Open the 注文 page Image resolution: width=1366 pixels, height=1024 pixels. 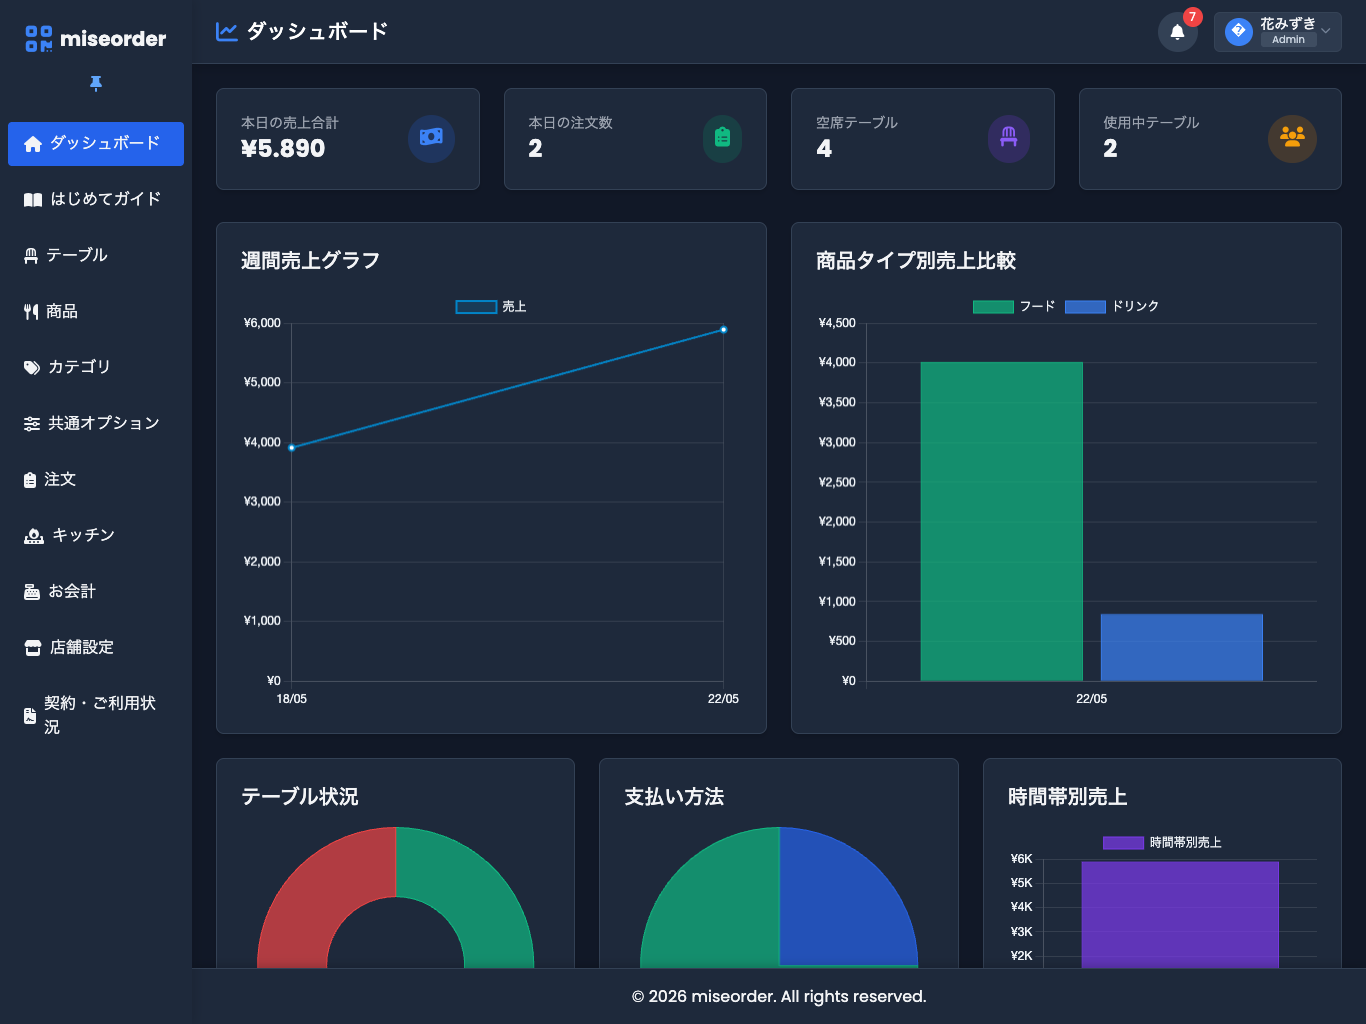[x=96, y=480]
